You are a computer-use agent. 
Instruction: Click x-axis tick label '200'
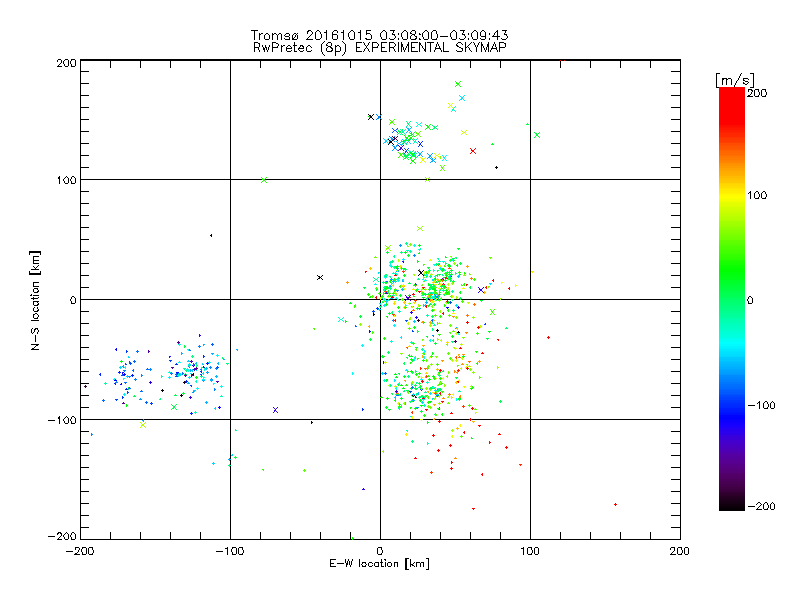pyautogui.click(x=680, y=551)
